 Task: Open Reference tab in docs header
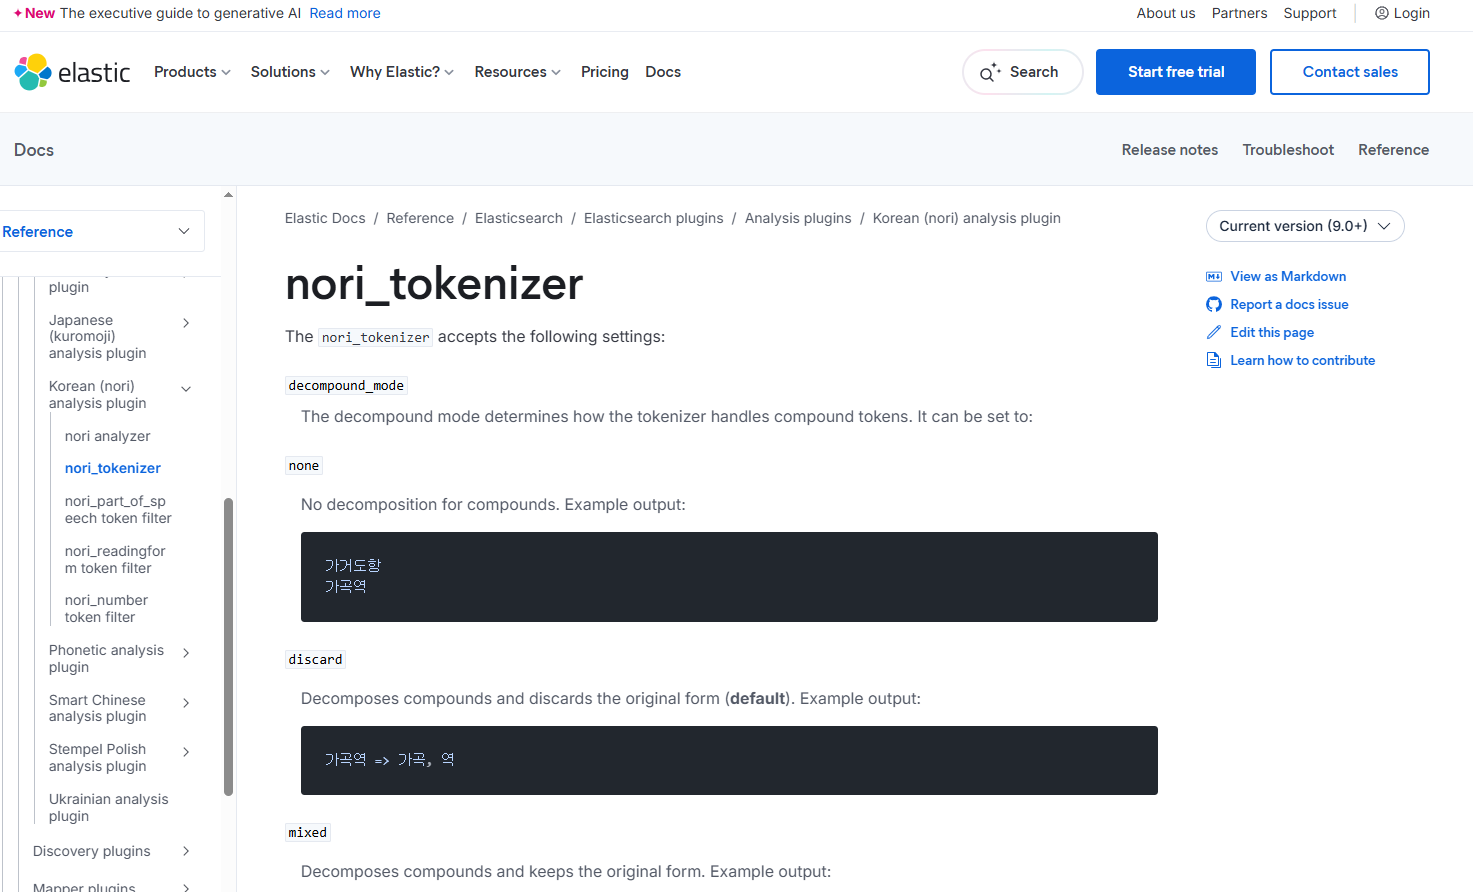tap(1393, 150)
